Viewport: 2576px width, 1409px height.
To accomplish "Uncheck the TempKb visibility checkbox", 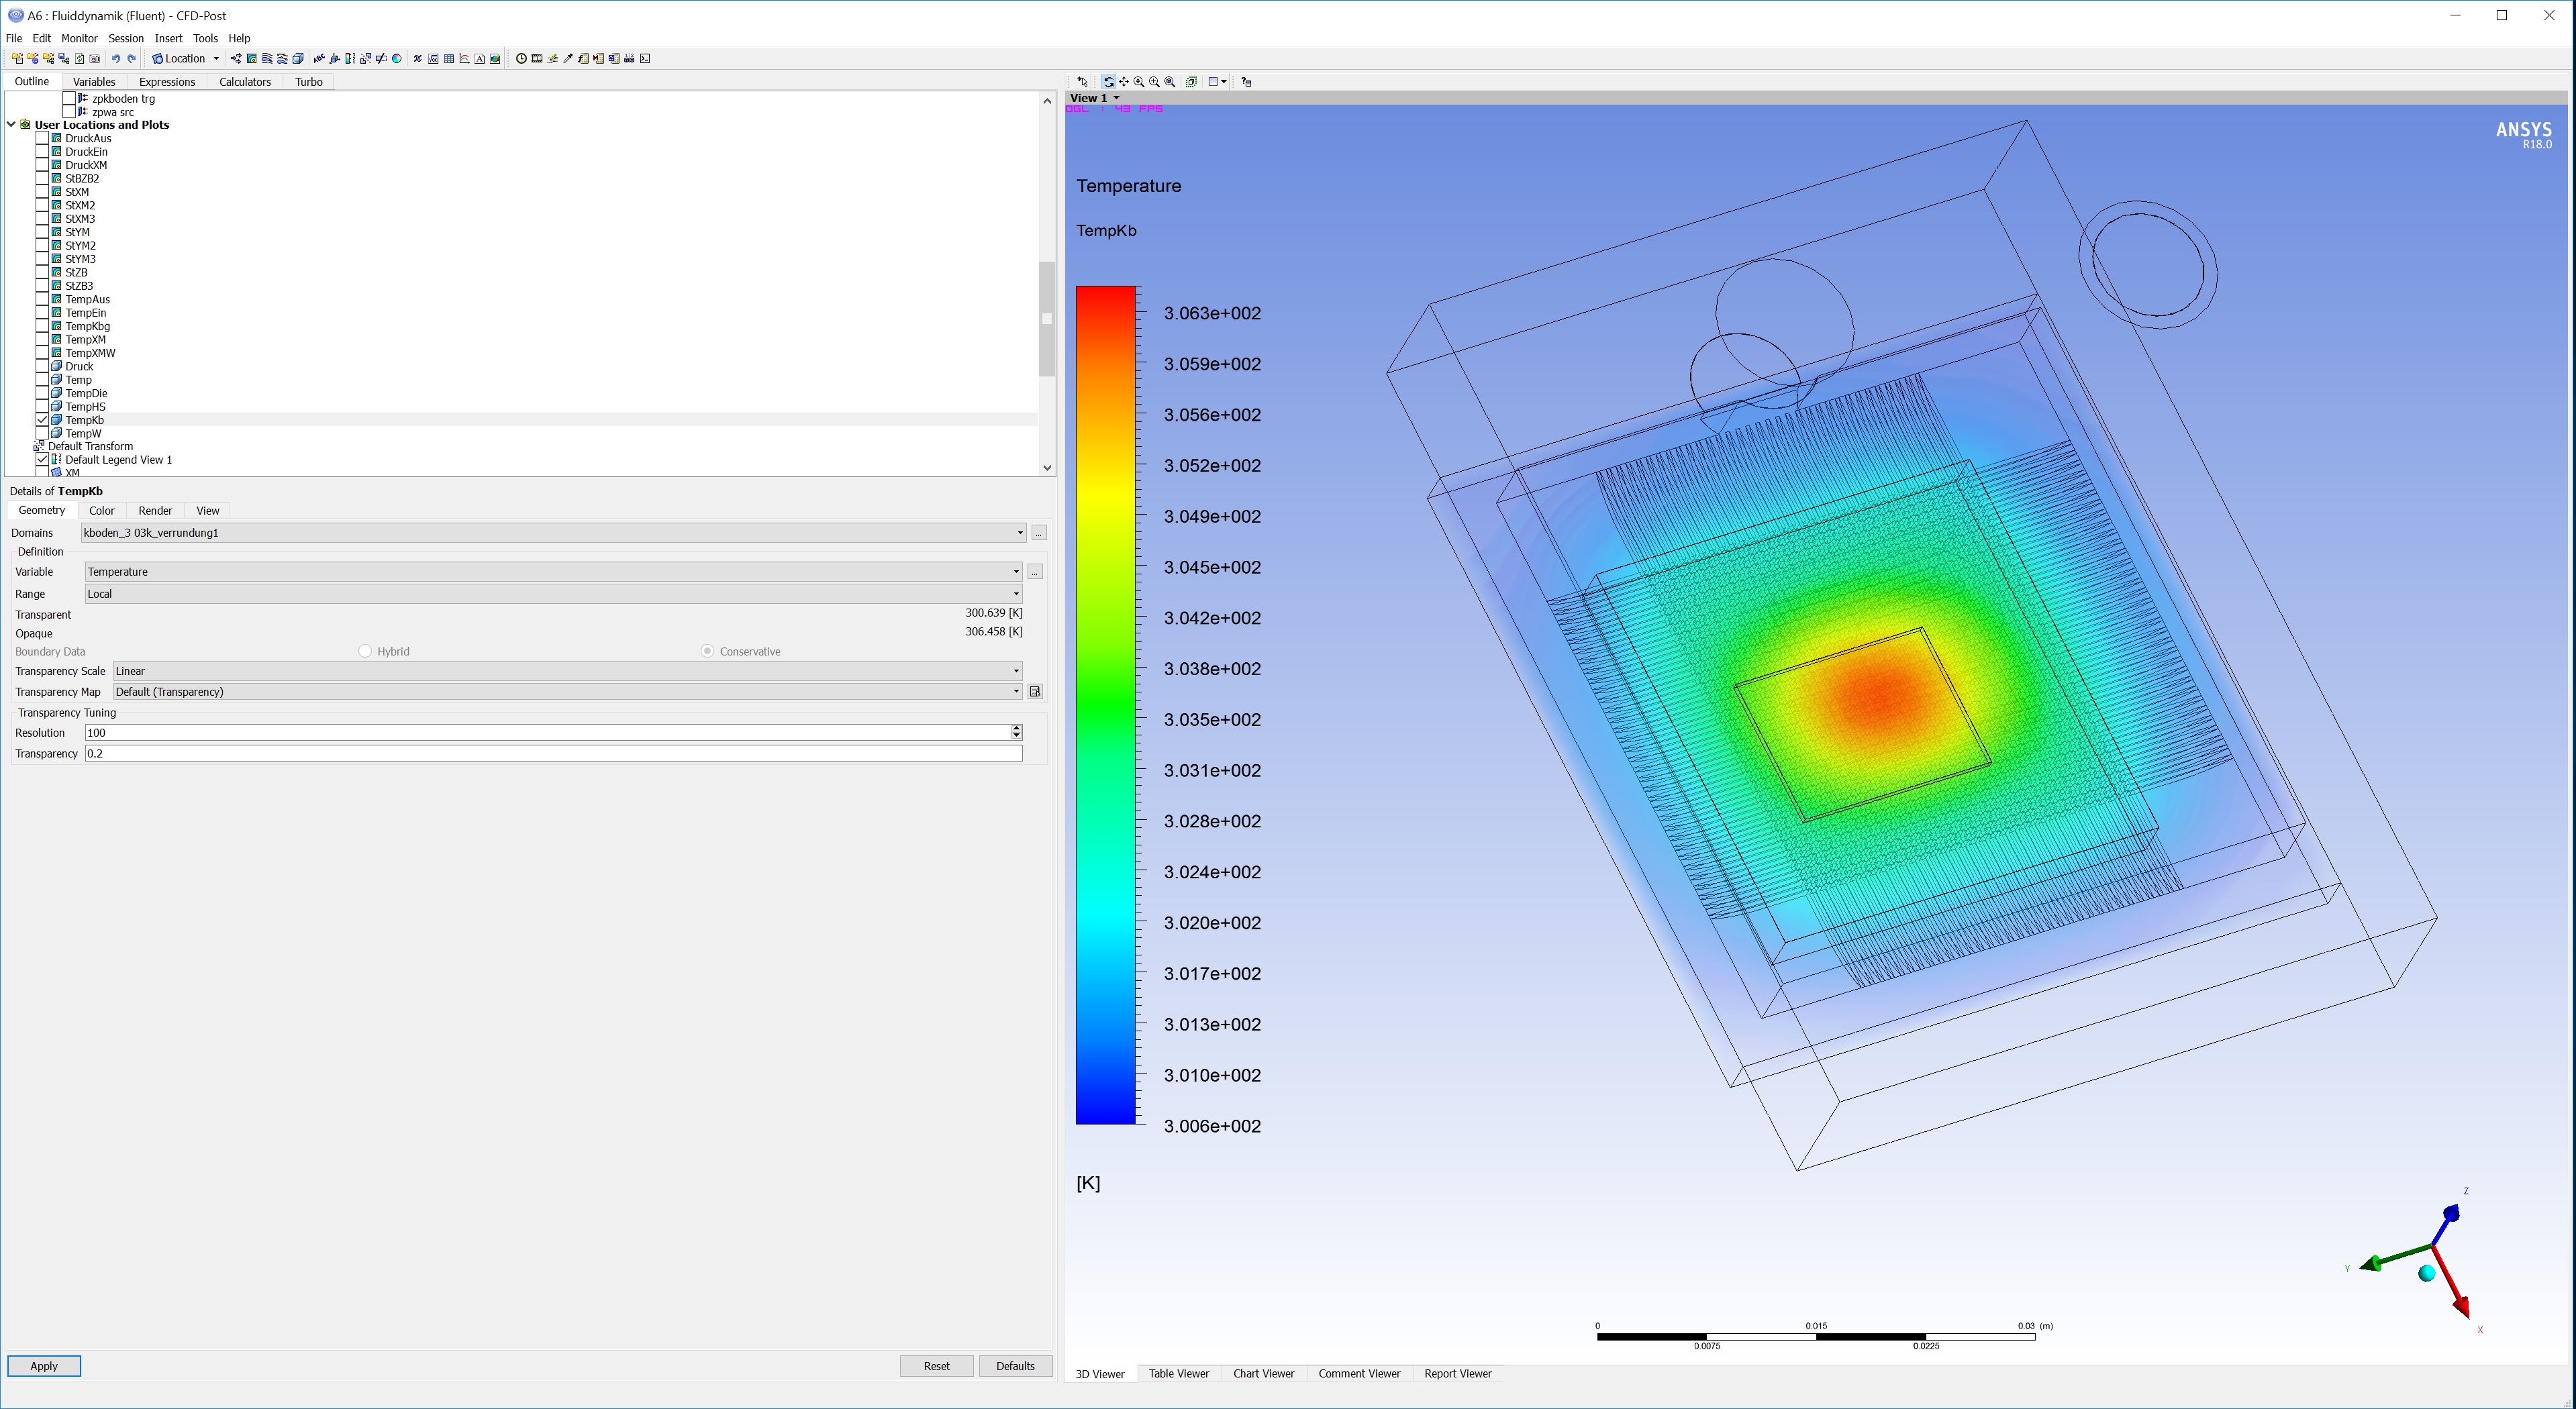I will 43,420.
